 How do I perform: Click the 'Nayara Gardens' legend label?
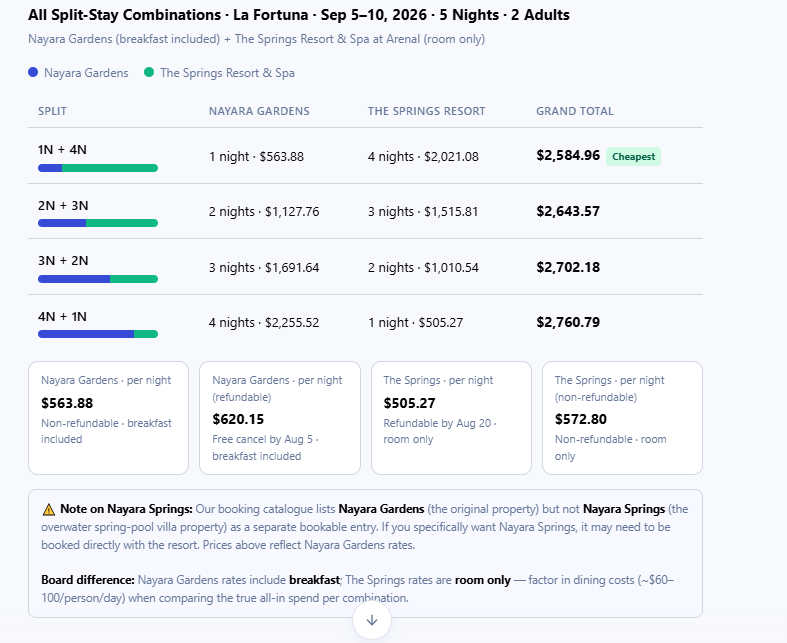pyautogui.click(x=86, y=73)
